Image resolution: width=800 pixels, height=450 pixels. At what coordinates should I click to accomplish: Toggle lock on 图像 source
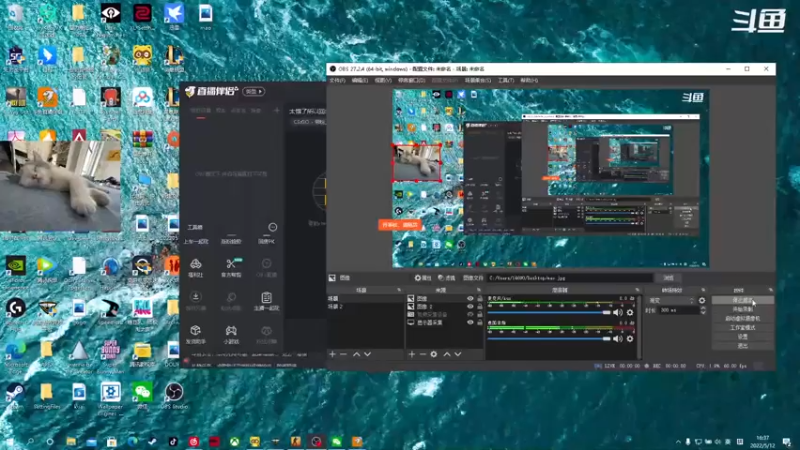[480, 298]
